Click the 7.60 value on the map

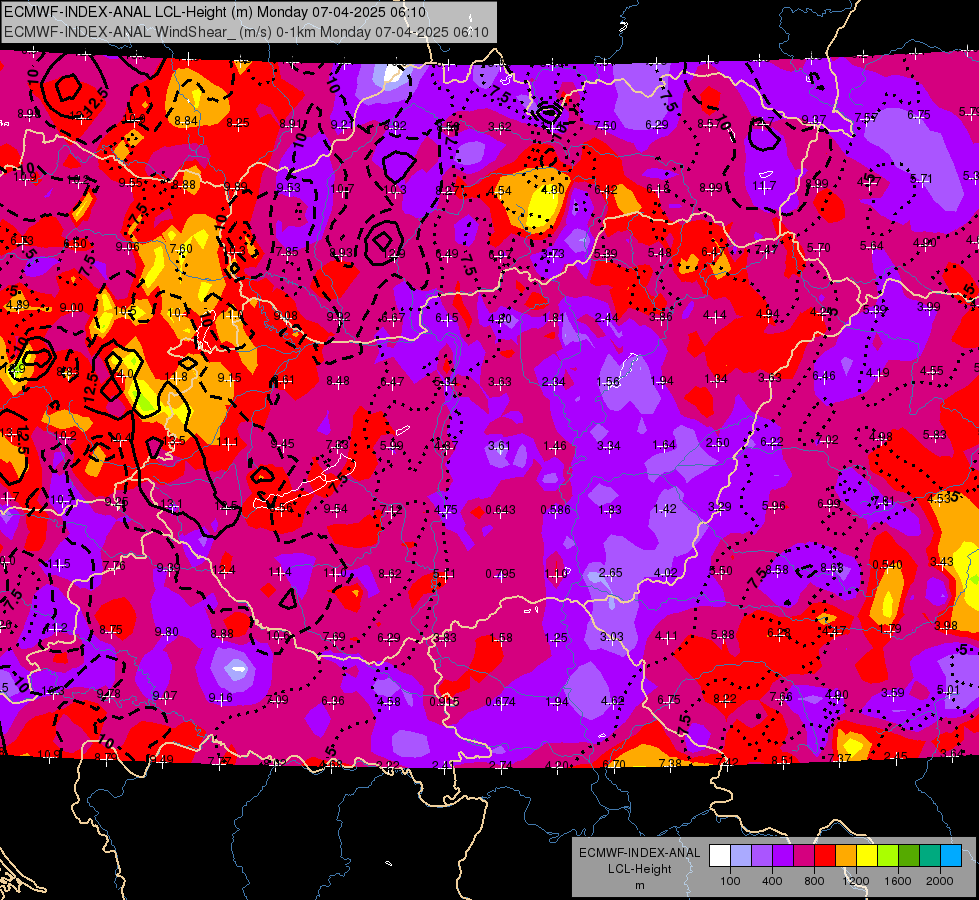[181, 249]
